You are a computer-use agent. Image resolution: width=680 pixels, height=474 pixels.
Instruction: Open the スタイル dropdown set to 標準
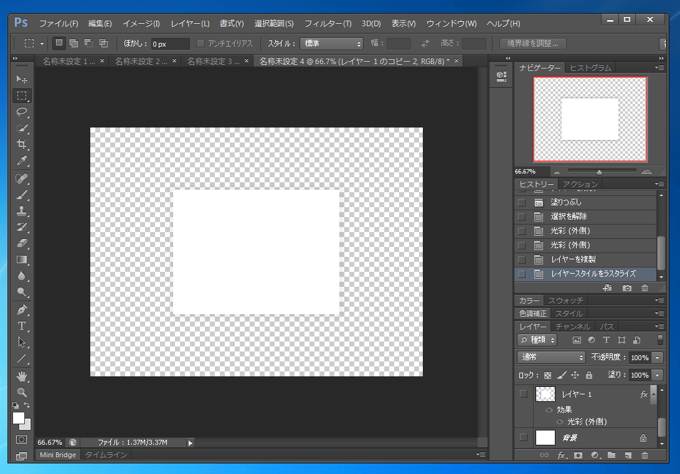331,44
